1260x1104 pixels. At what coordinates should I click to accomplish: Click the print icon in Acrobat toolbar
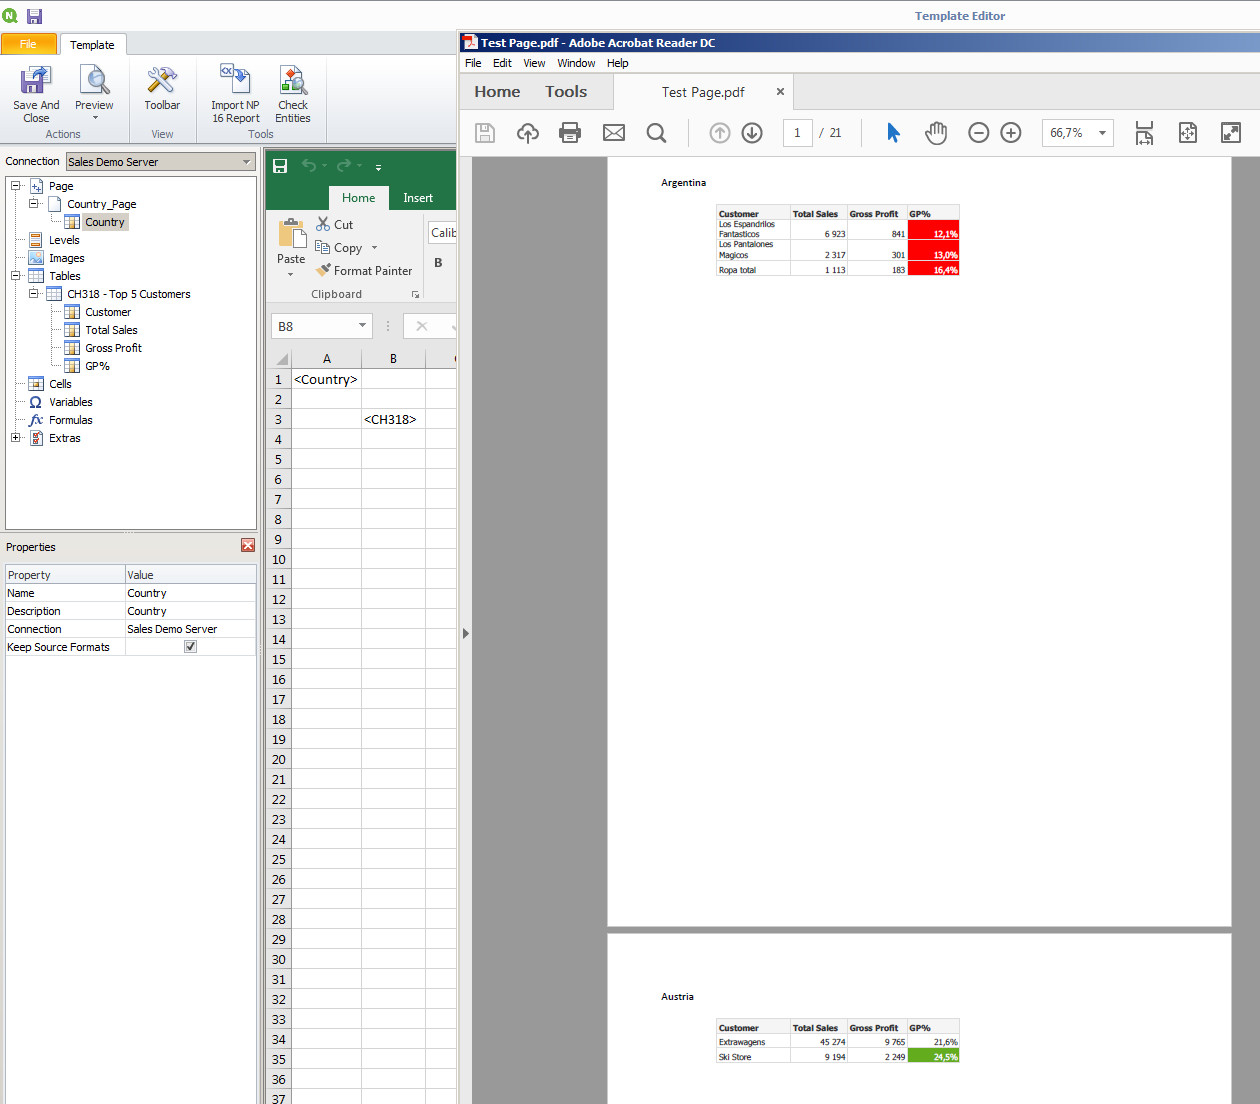pos(570,133)
